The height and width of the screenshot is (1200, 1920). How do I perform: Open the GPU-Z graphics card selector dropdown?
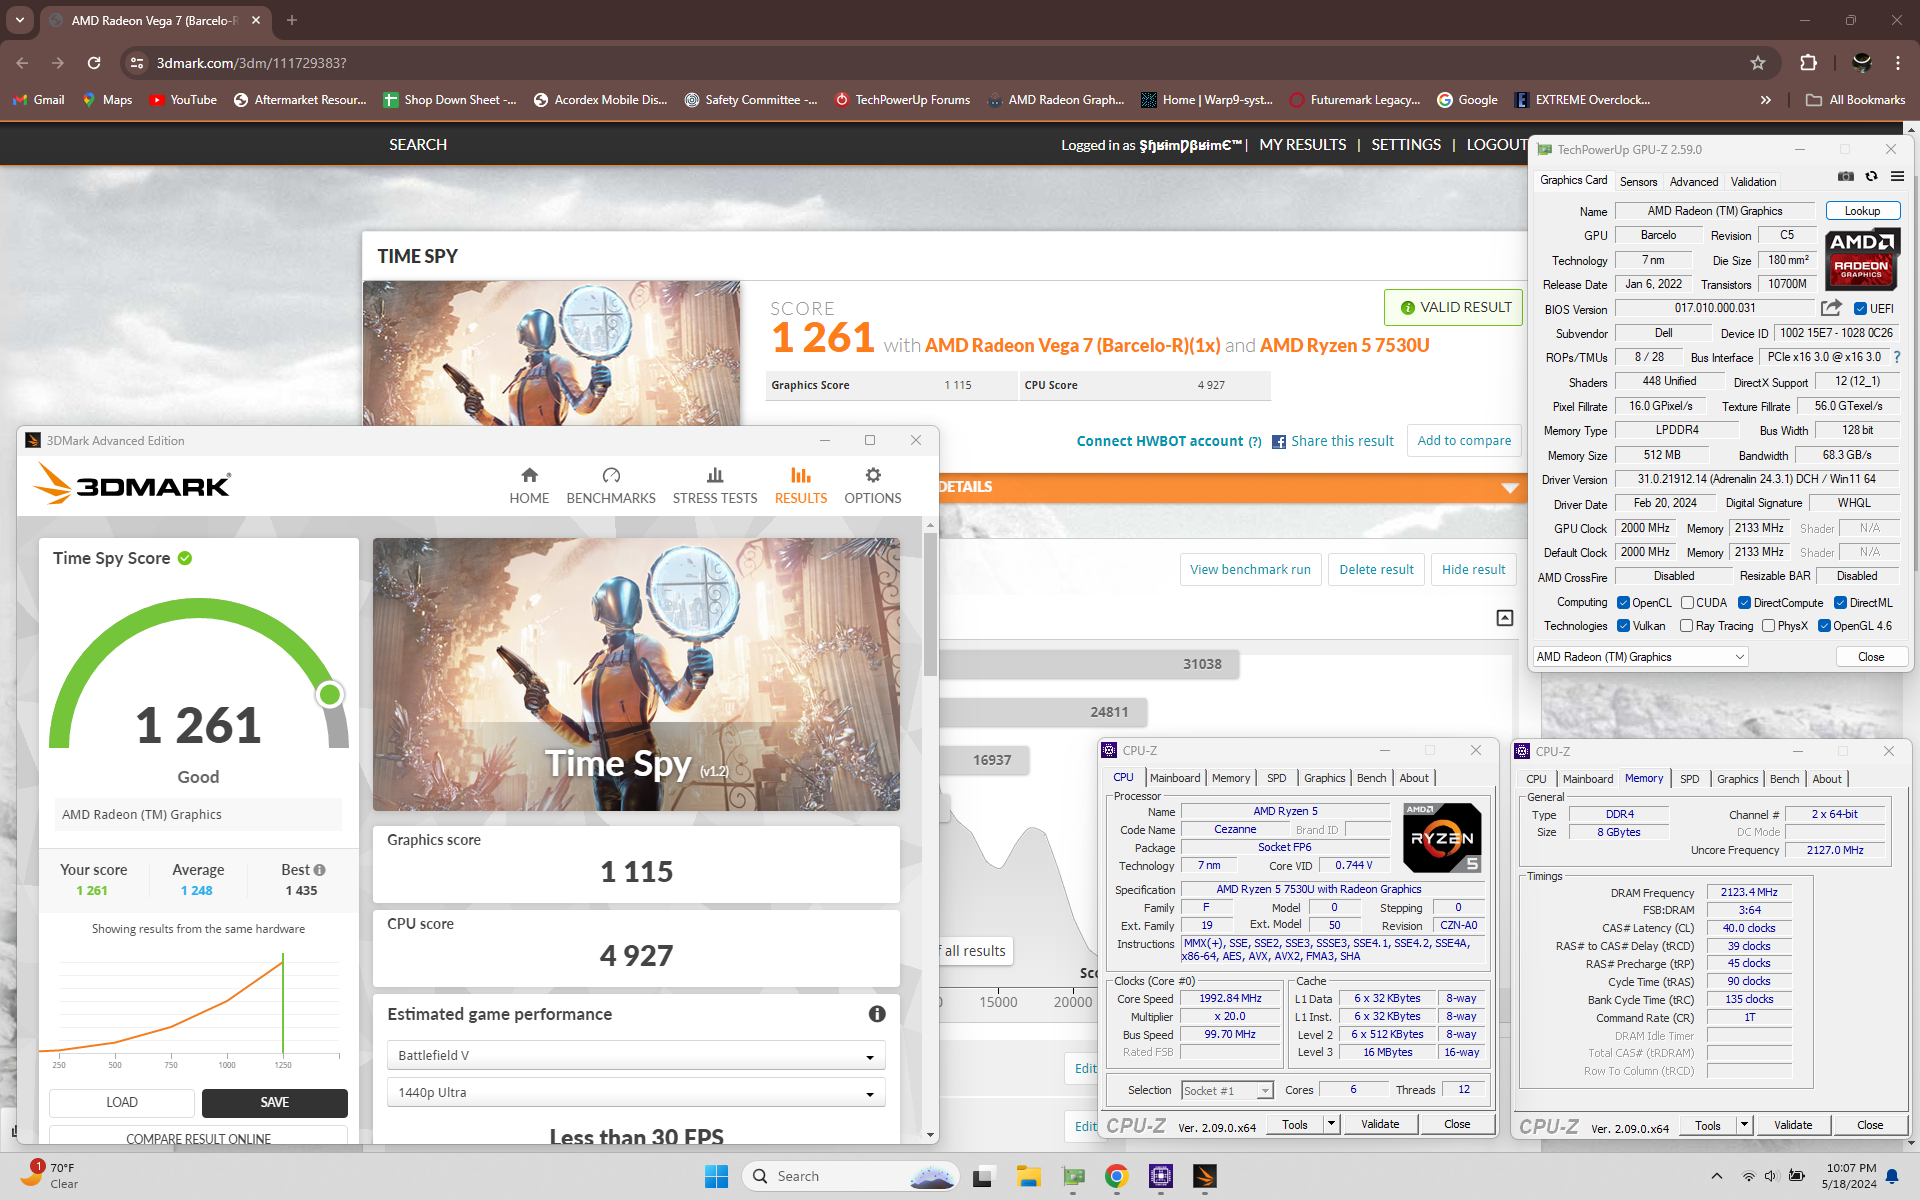(x=1640, y=657)
